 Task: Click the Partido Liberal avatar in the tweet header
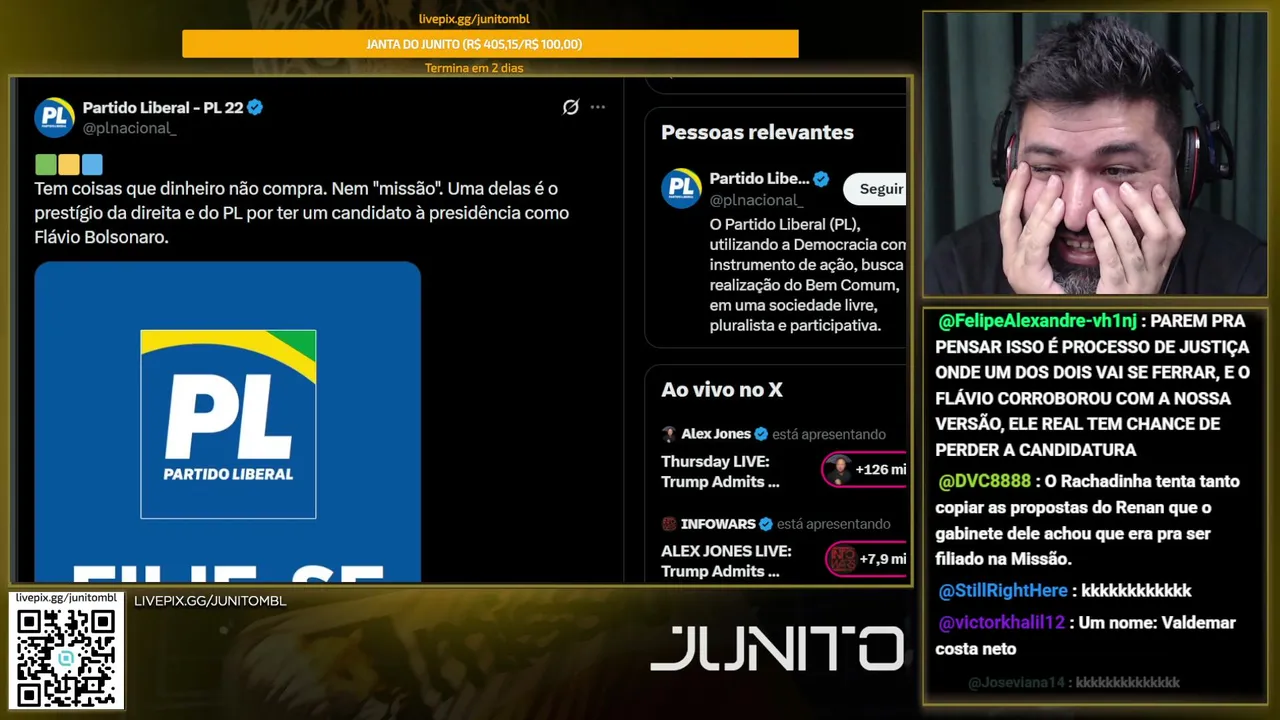coord(55,117)
